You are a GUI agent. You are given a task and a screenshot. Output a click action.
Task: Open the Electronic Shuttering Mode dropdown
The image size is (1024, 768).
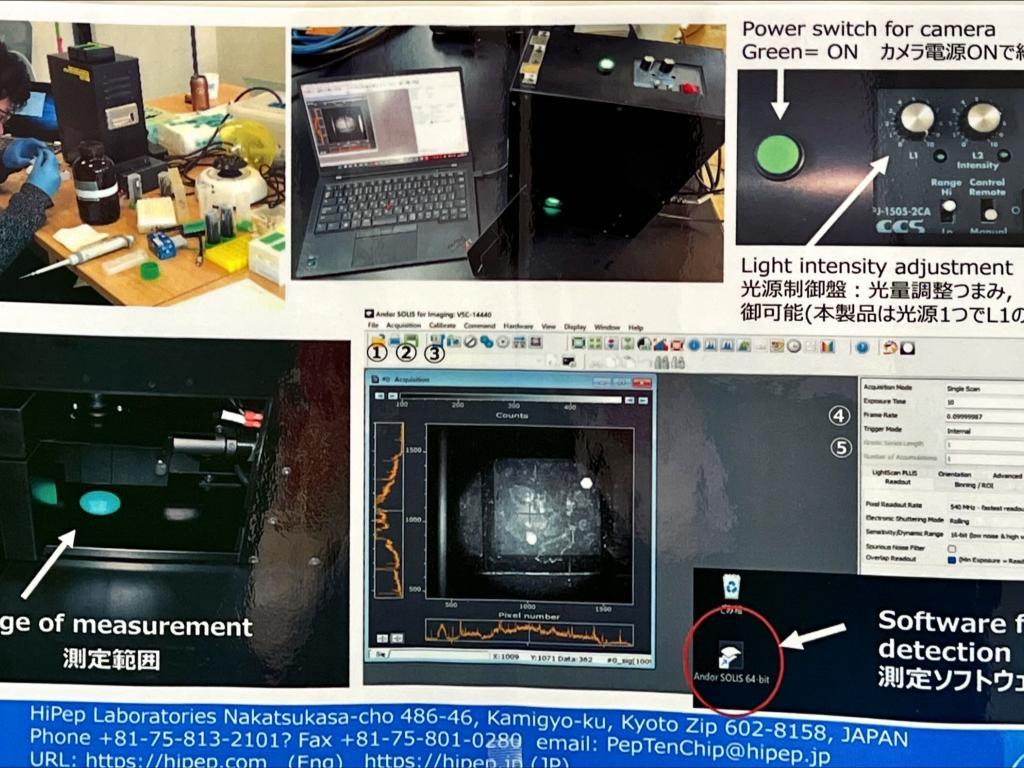(985, 520)
